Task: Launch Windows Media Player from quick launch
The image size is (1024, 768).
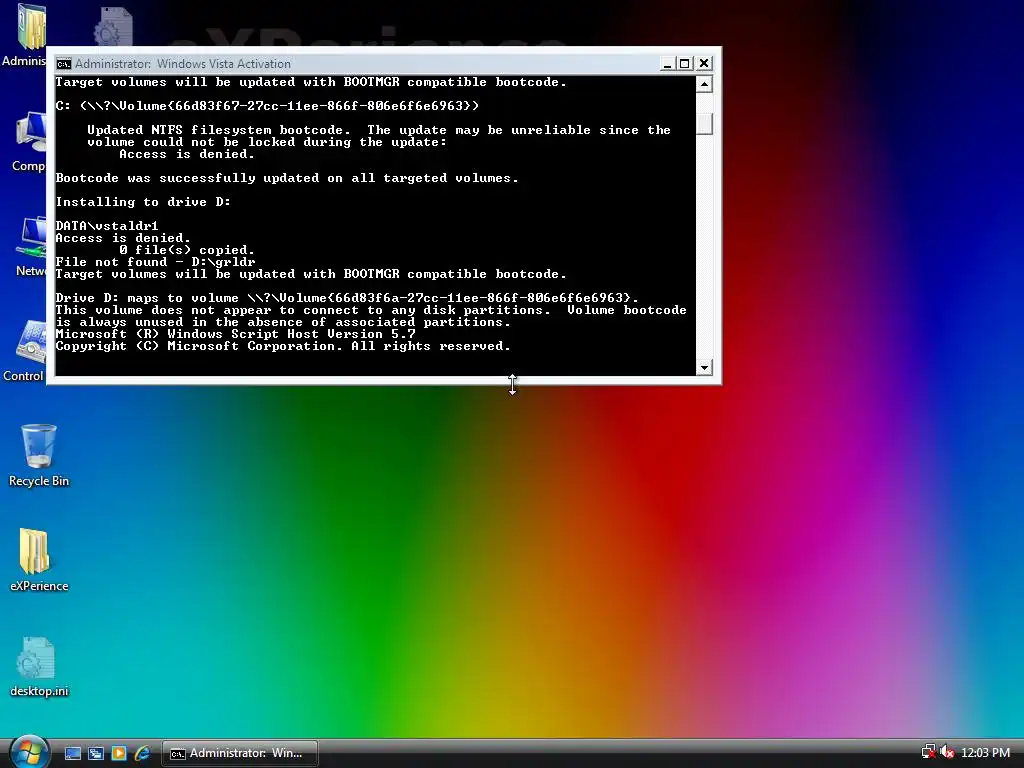Action: [x=119, y=753]
